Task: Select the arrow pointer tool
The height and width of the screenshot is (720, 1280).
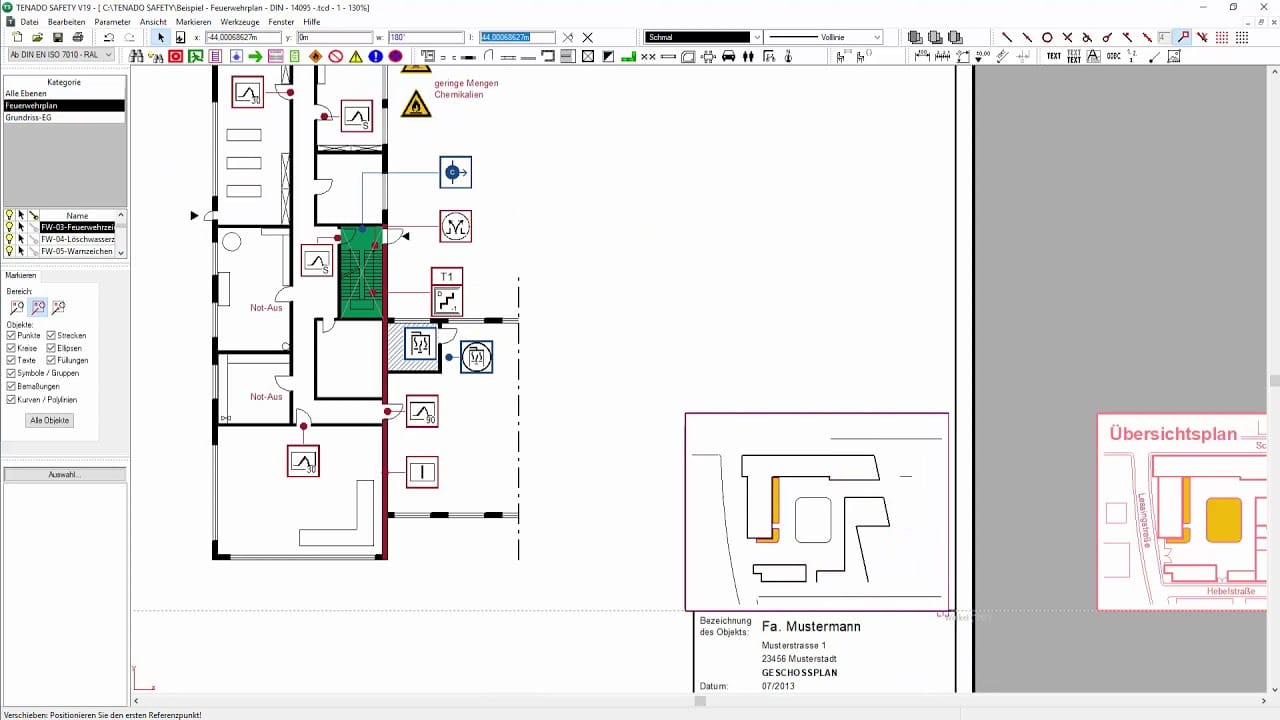Action: pyautogui.click(x=160, y=37)
